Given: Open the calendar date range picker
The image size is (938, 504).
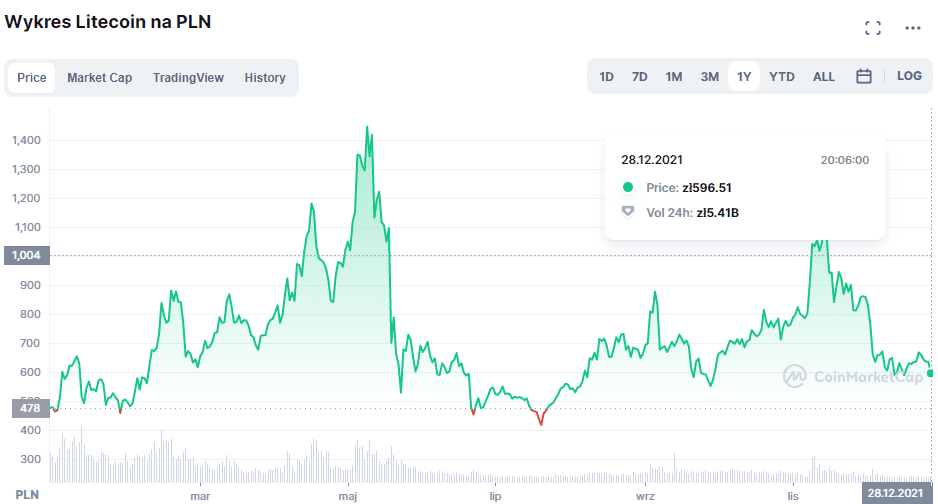Looking at the screenshot, I should 864,77.
